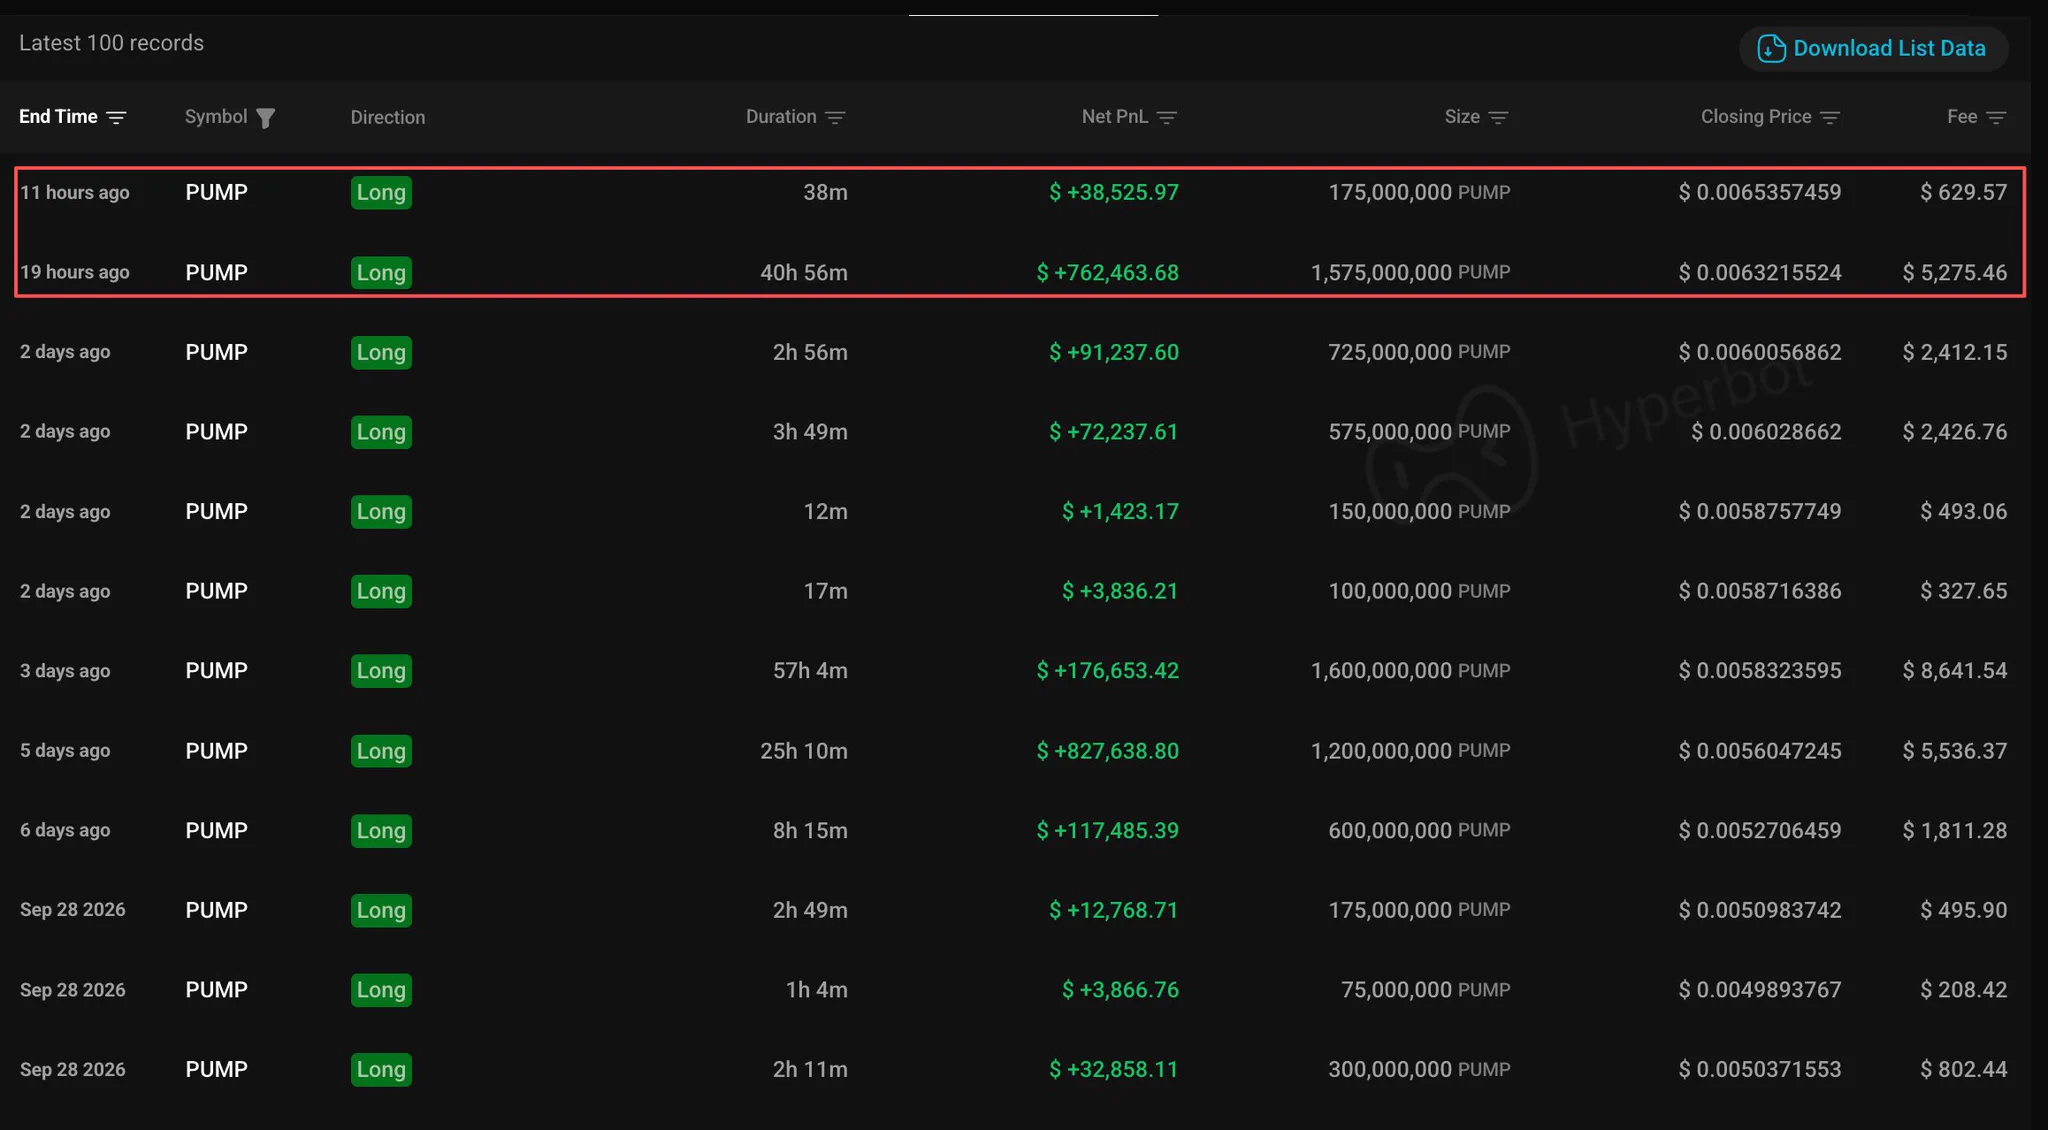This screenshot has width=2048, height=1130.
Task: Select Net PnL value $ +762,463.68
Action: click(1108, 272)
